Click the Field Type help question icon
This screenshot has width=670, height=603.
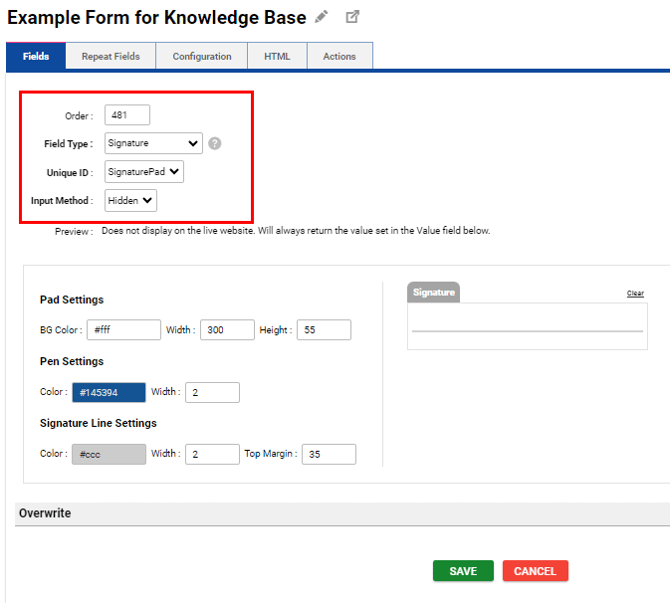(215, 143)
